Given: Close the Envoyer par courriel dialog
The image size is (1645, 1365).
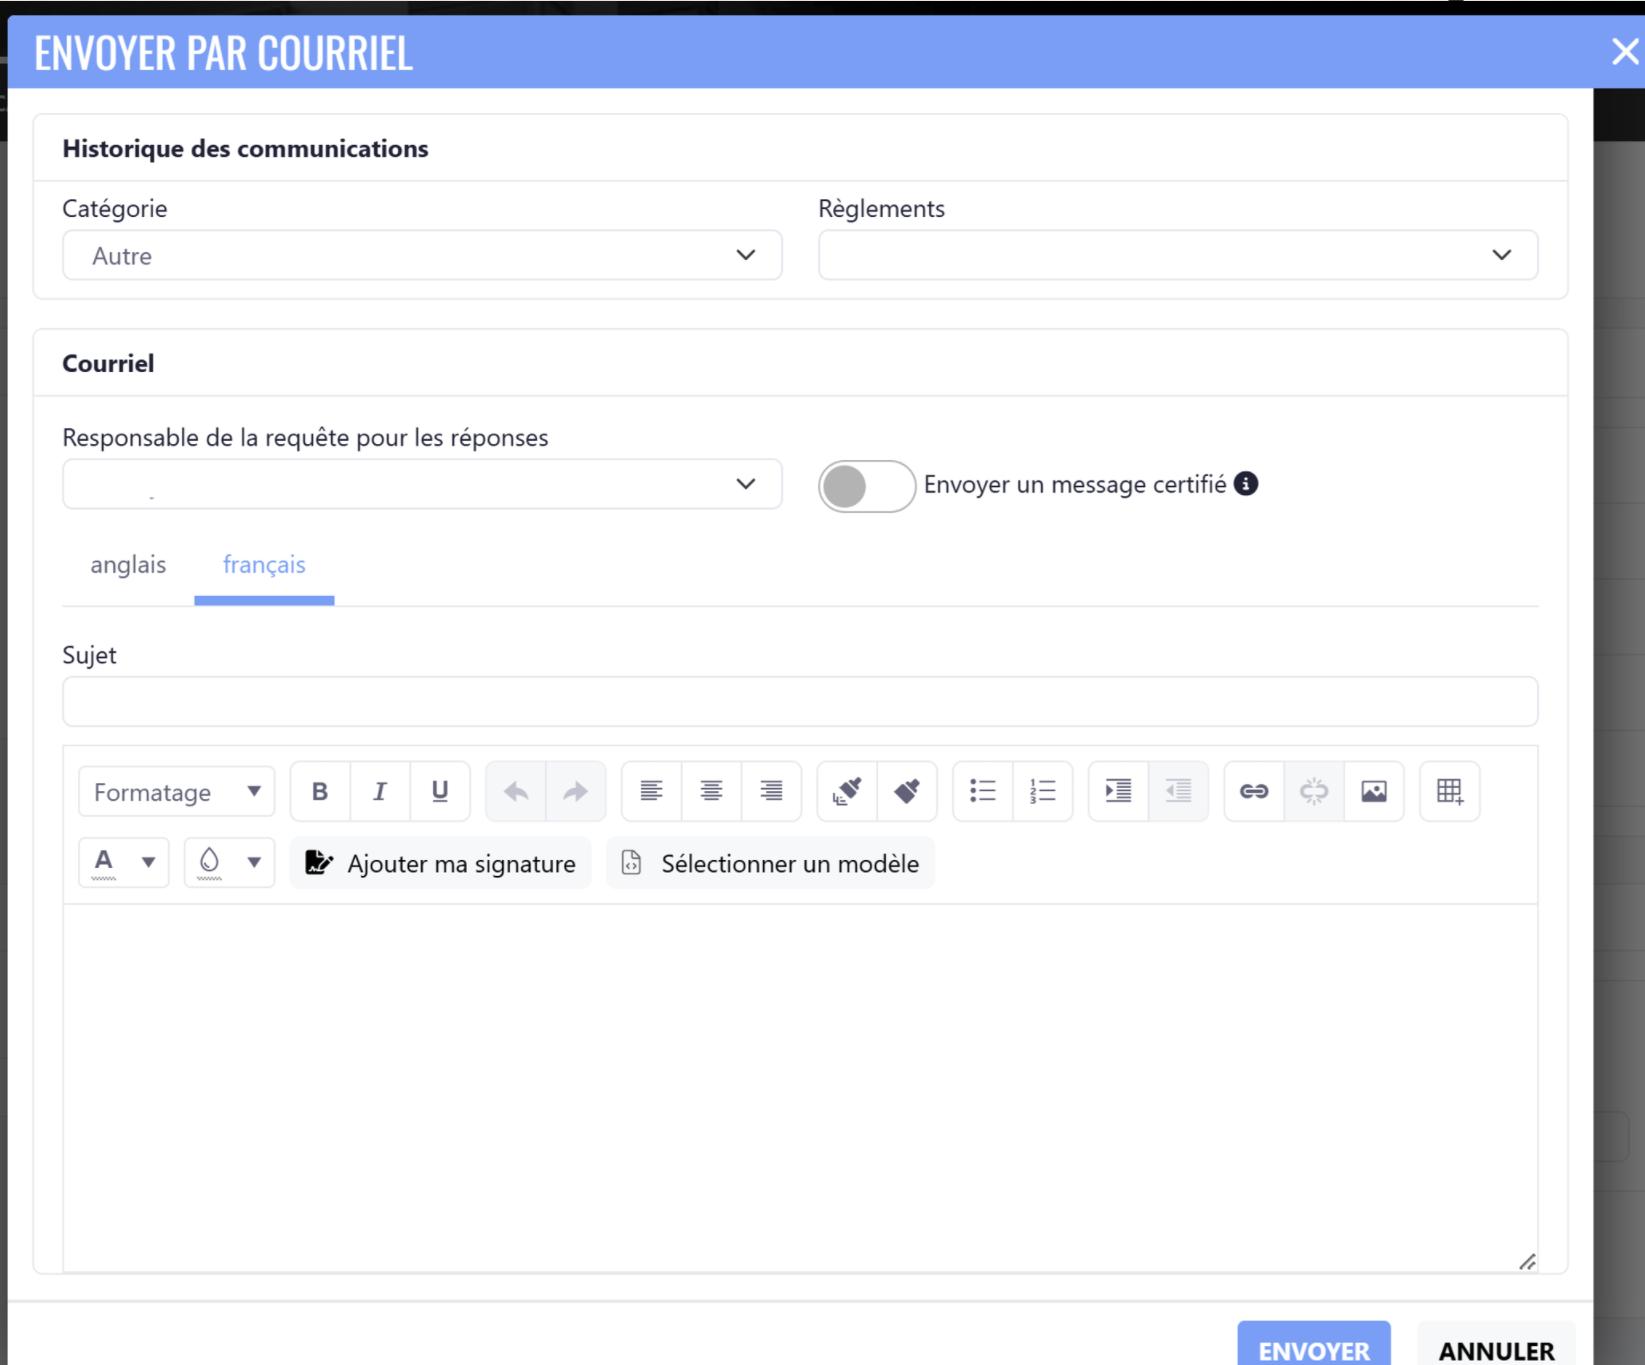Looking at the screenshot, I should [x=1625, y=51].
